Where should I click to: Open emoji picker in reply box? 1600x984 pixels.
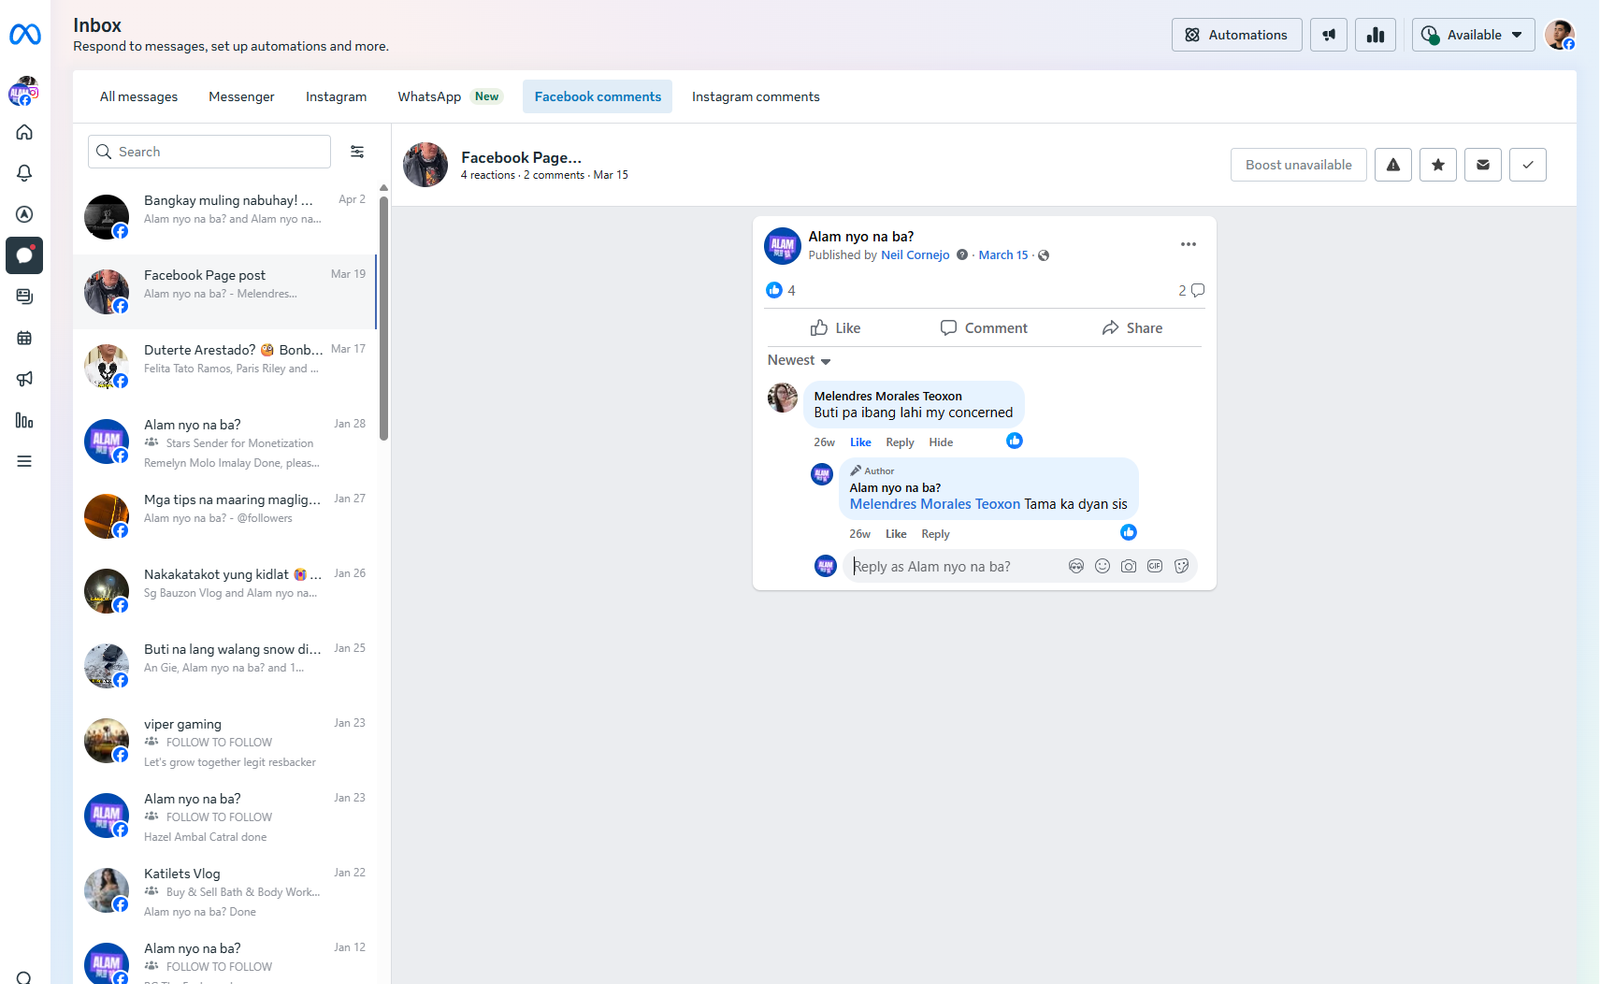point(1102,566)
